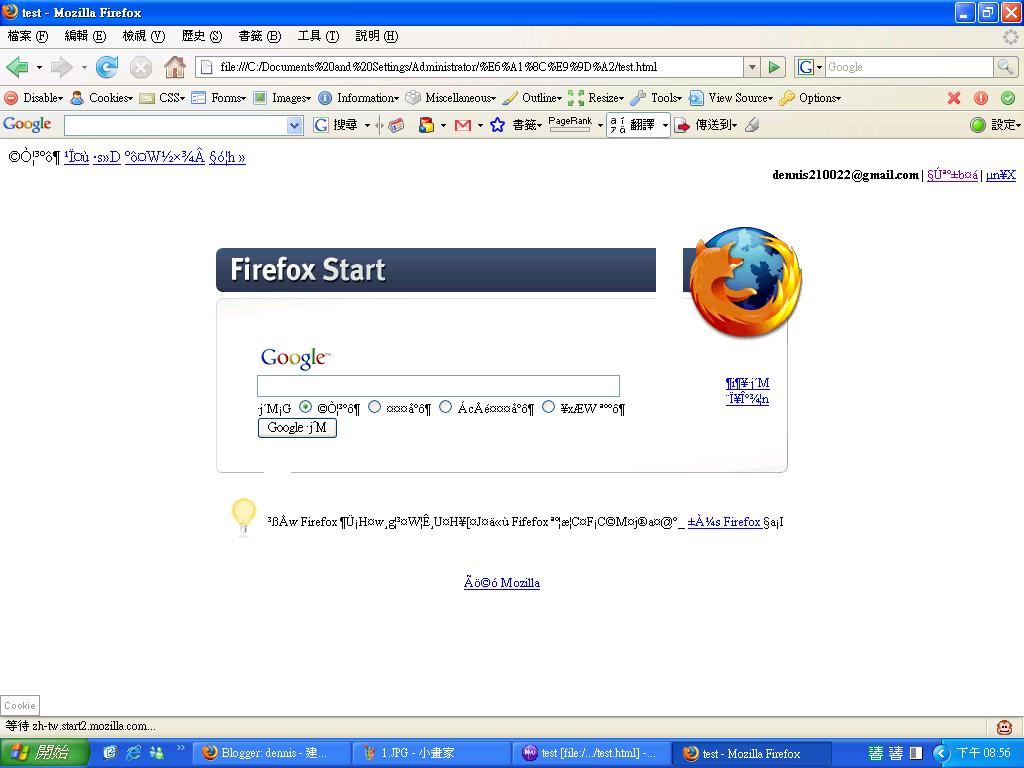
Task: Click the green settings circle icon
Action: (x=978, y=125)
